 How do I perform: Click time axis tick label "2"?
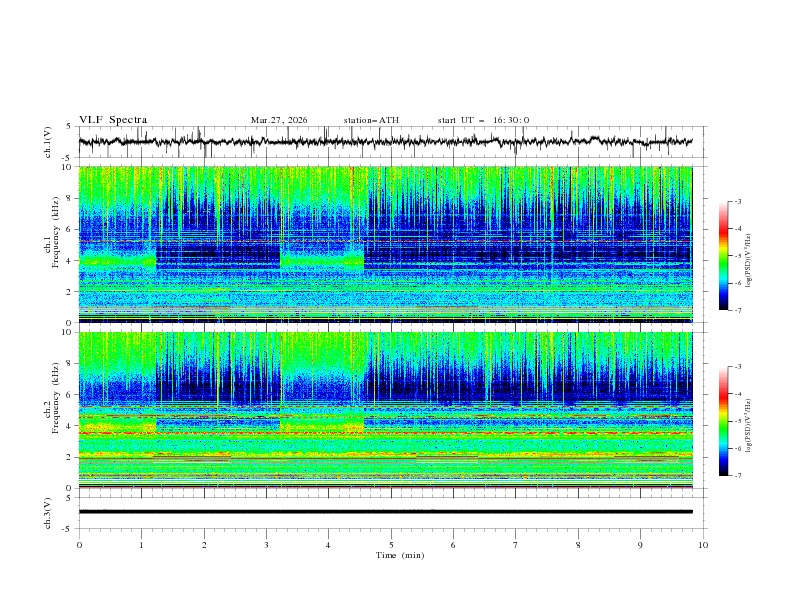click(x=204, y=545)
